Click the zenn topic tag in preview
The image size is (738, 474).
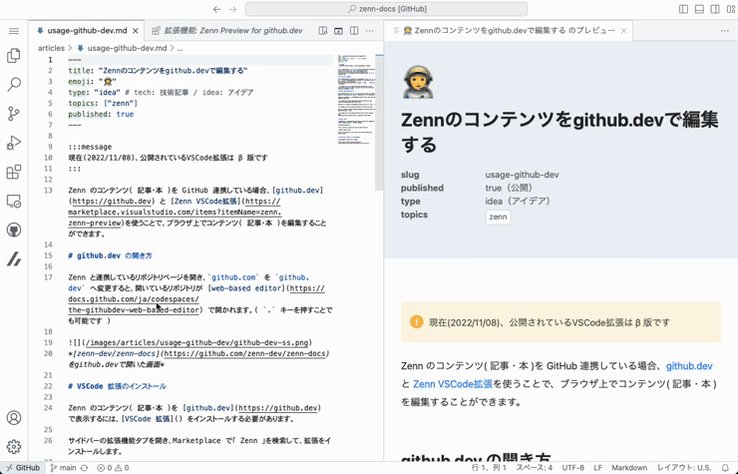pos(498,217)
